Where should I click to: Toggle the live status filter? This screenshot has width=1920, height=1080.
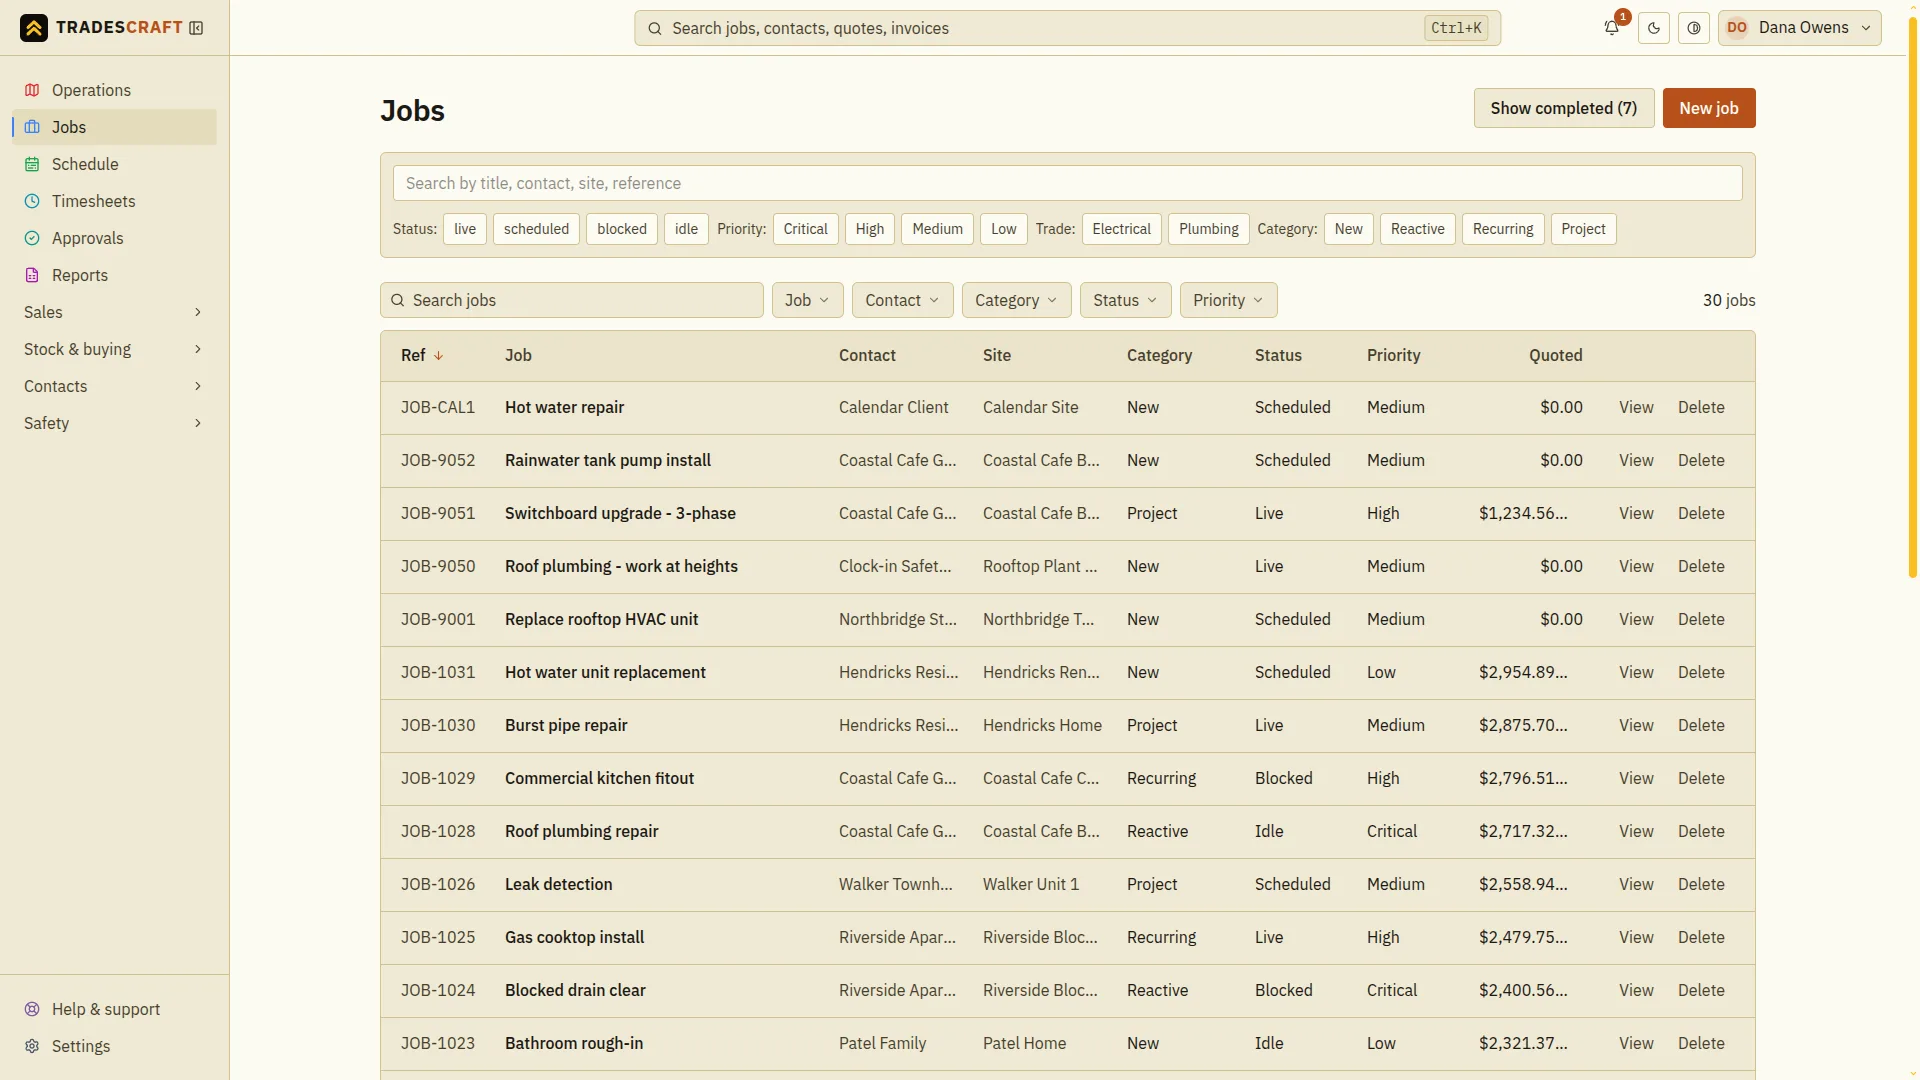coord(465,229)
